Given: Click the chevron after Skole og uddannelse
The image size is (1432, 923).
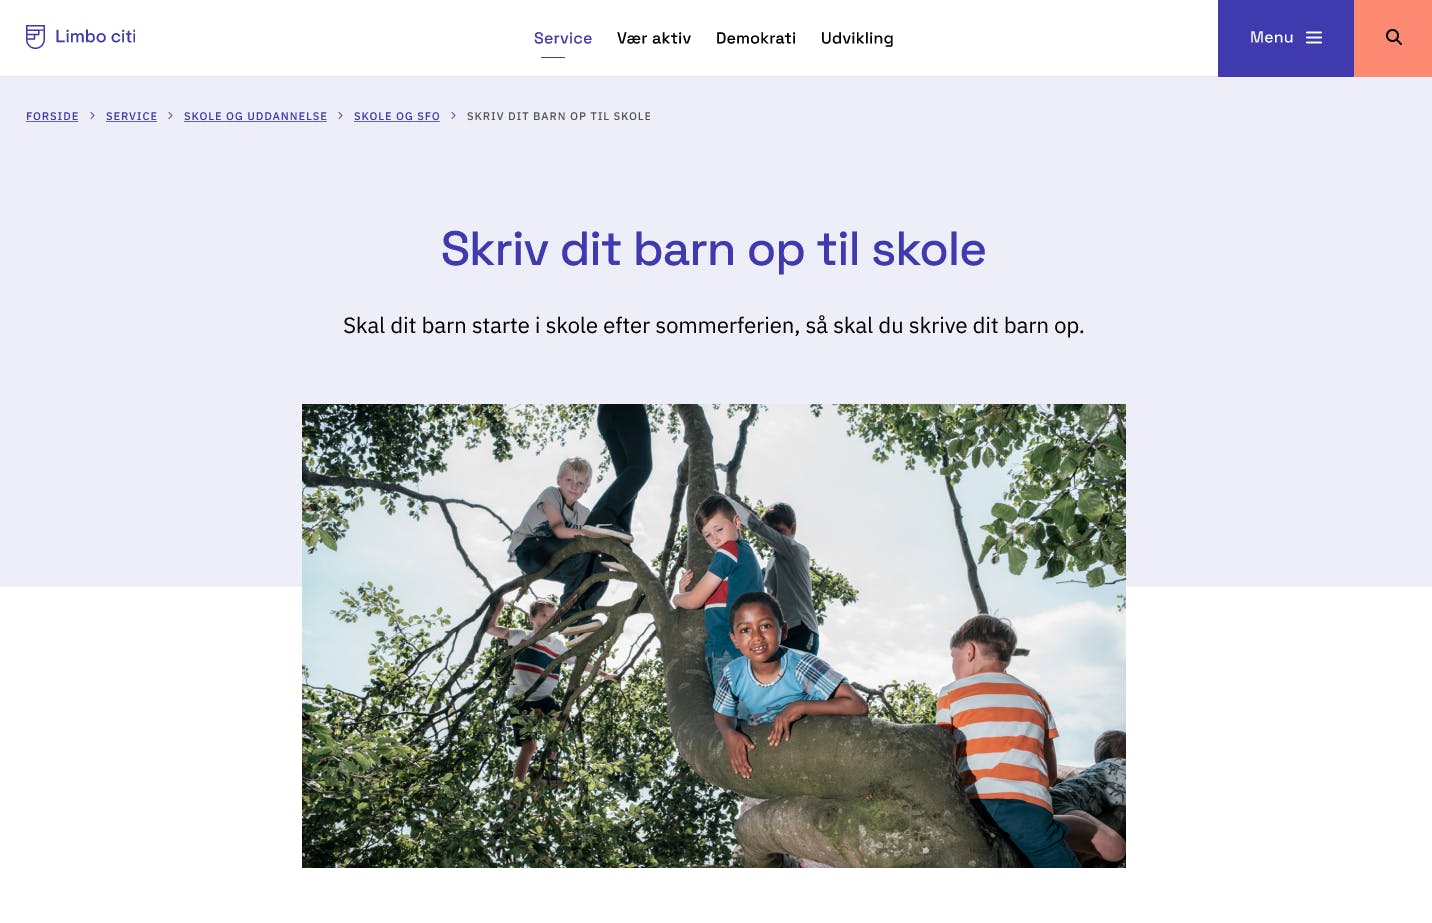Looking at the screenshot, I should [340, 116].
